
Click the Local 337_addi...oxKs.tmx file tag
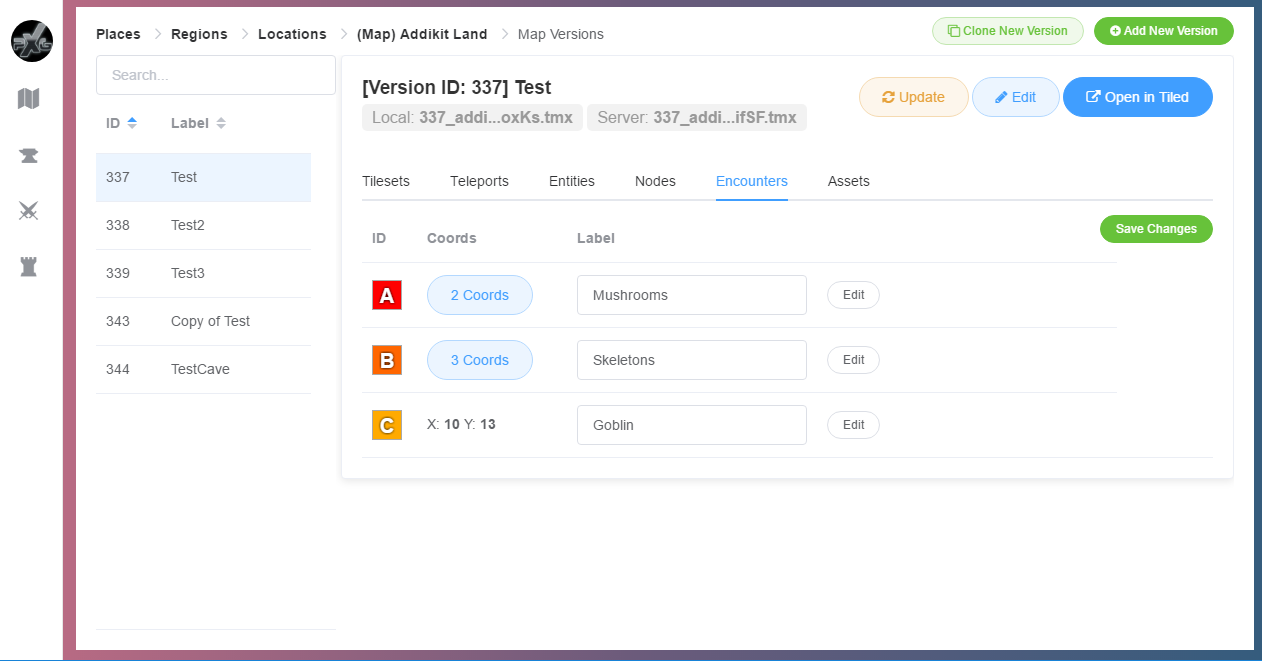[472, 117]
